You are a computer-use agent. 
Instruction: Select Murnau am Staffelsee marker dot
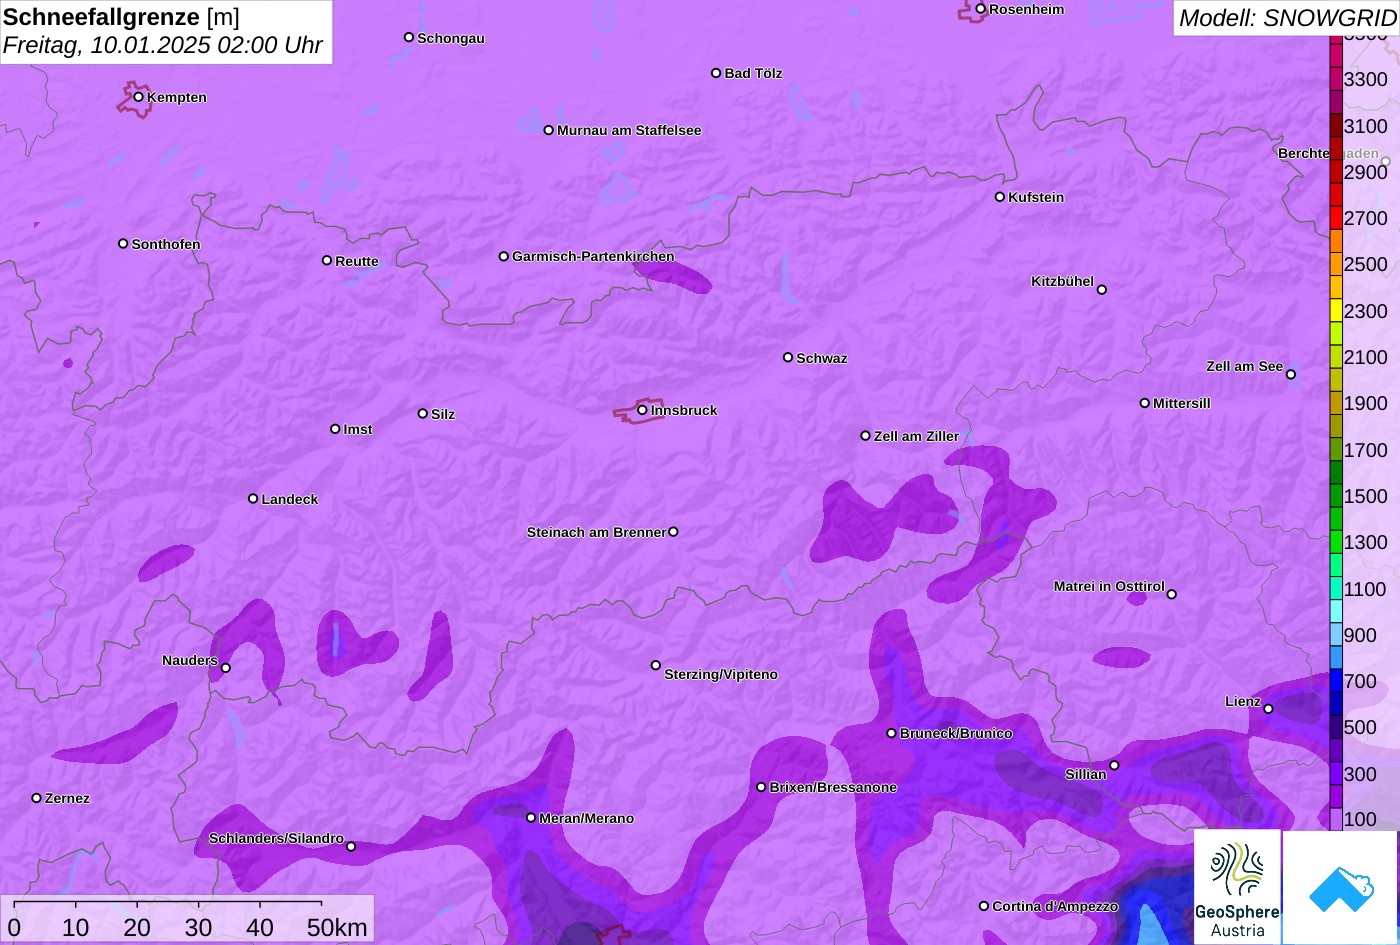(549, 130)
